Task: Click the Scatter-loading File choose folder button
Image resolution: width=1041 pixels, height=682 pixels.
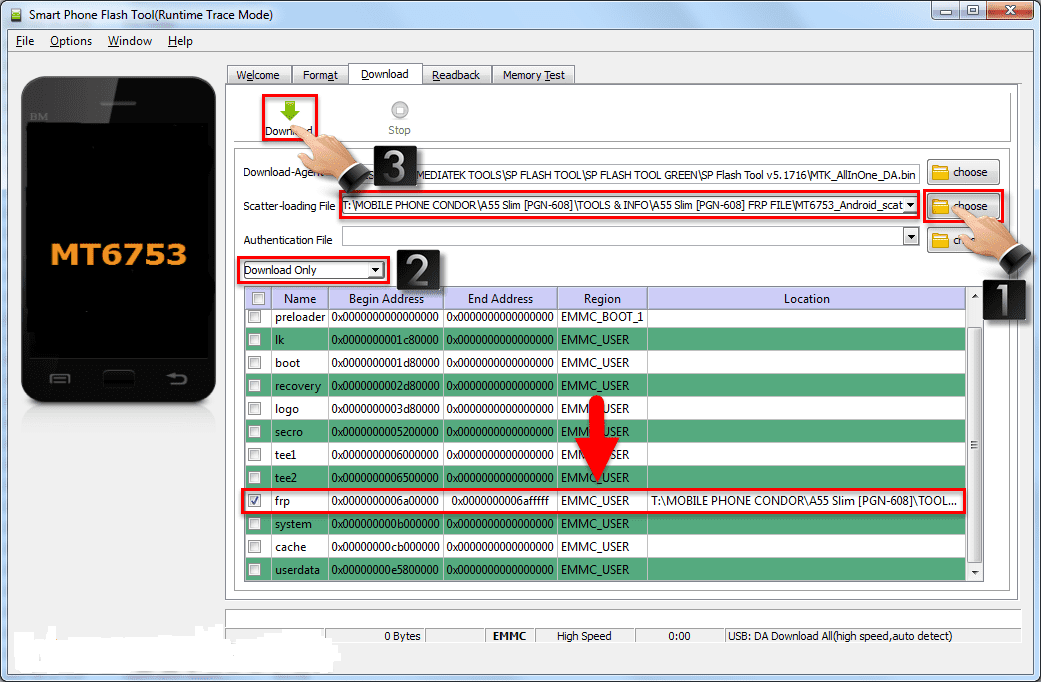Action: 962,206
